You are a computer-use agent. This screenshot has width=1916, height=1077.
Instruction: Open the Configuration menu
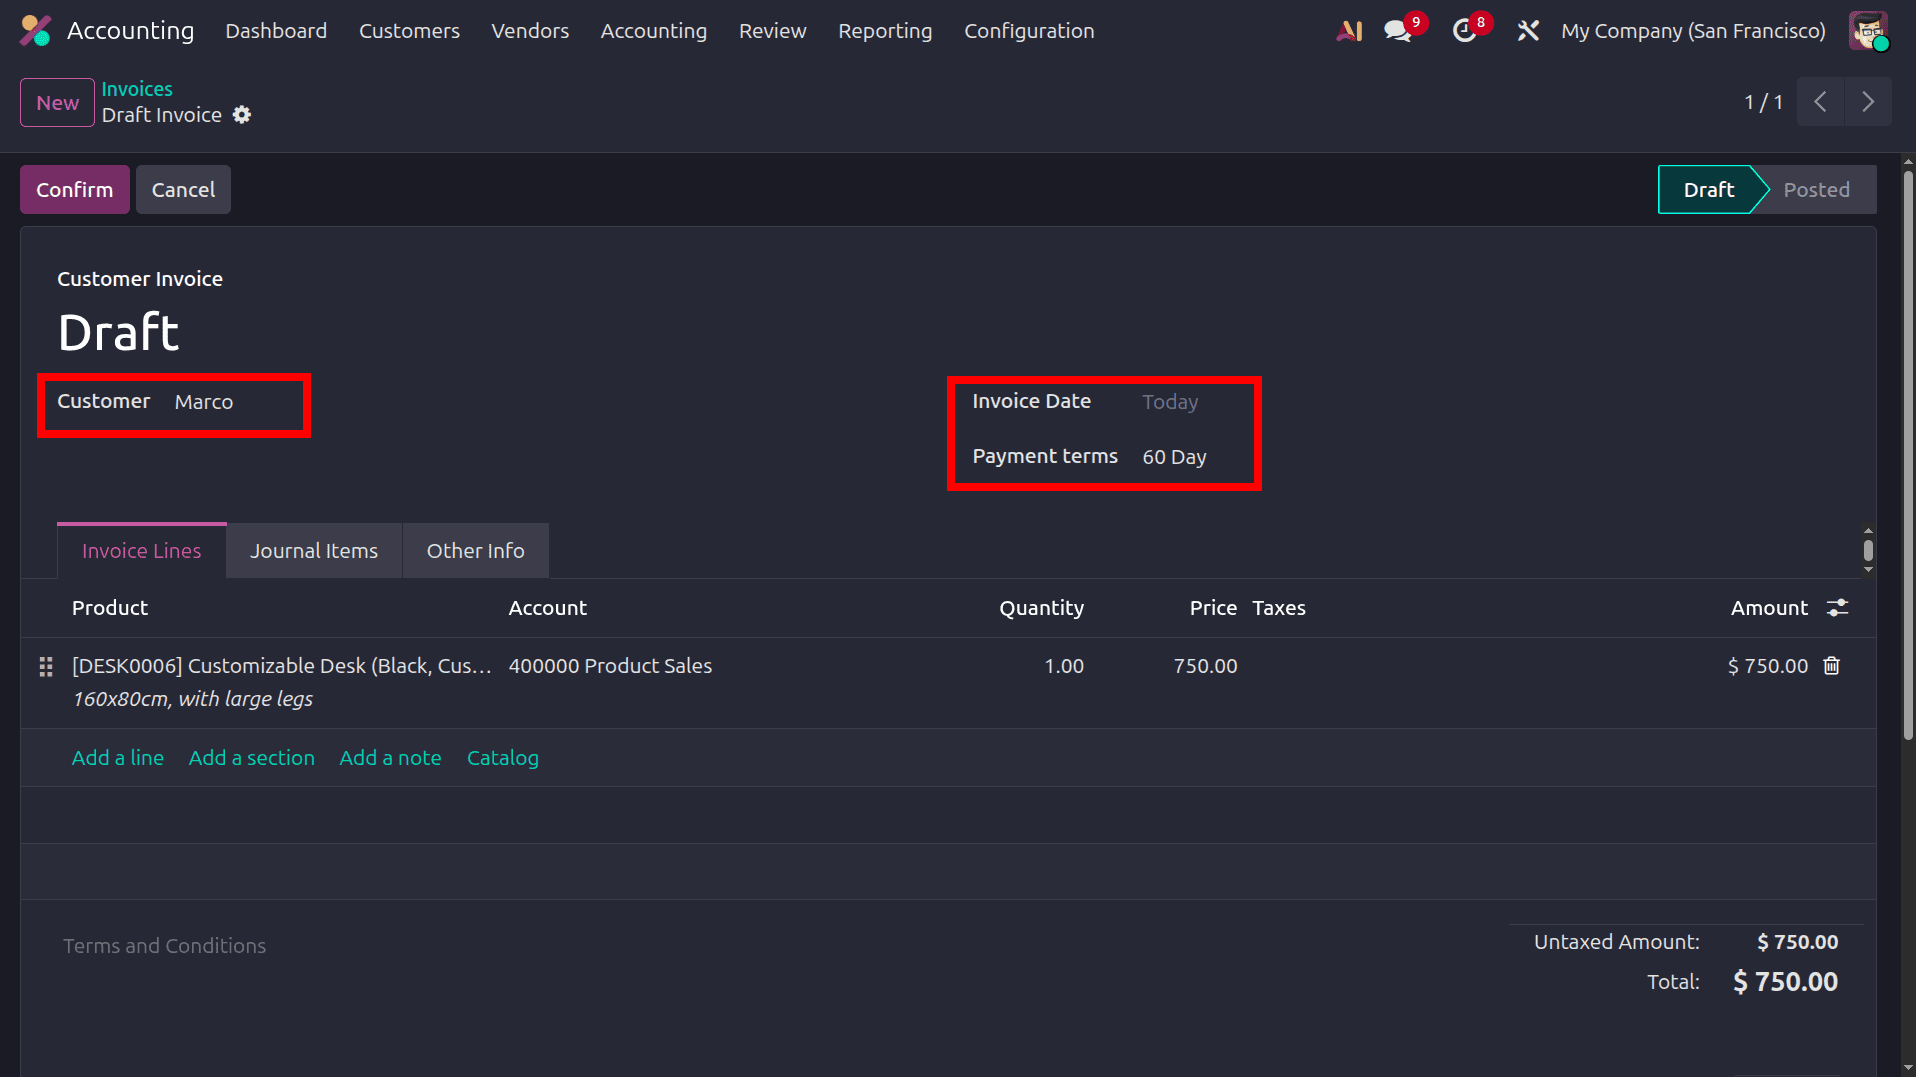[x=1029, y=31]
